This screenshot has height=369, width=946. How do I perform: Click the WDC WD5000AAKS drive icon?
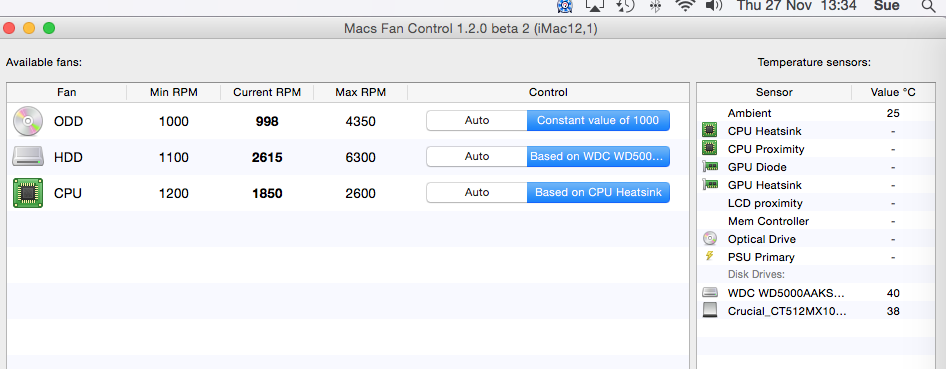coord(710,293)
